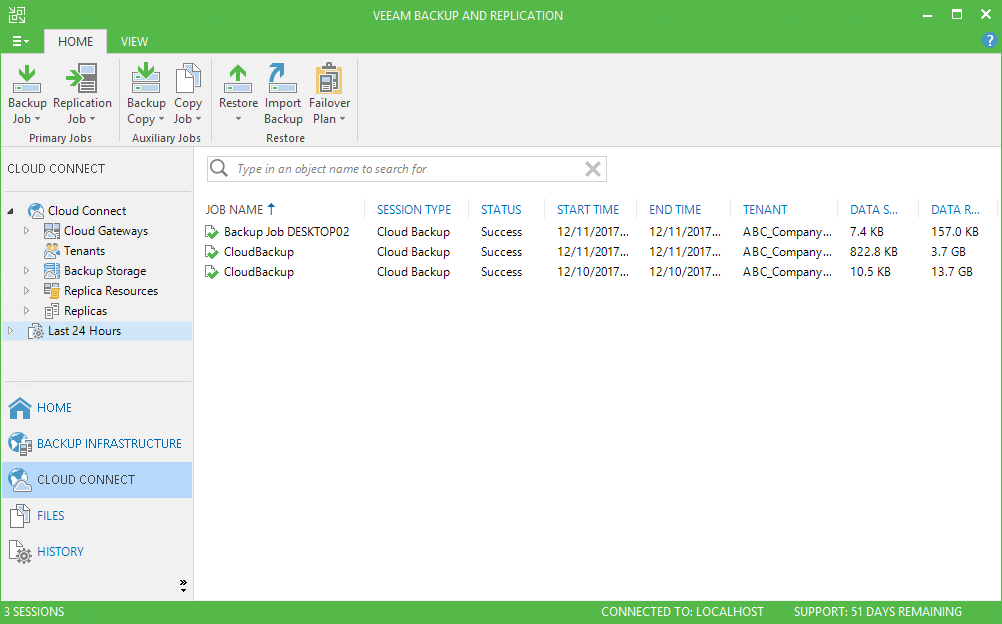Click SUPPORT: 51 DAYS REMAINING status text
Screen dimensions: 1002x624
(877, 612)
